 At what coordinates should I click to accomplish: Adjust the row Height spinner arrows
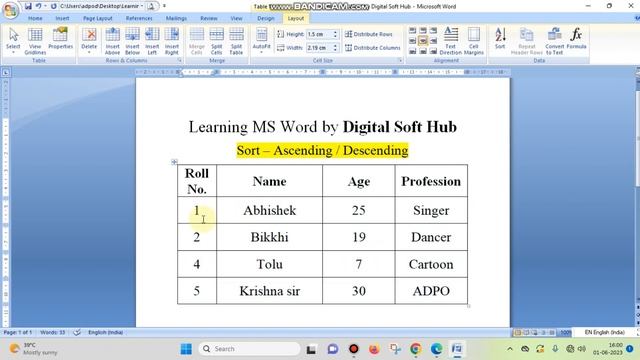point(336,34)
